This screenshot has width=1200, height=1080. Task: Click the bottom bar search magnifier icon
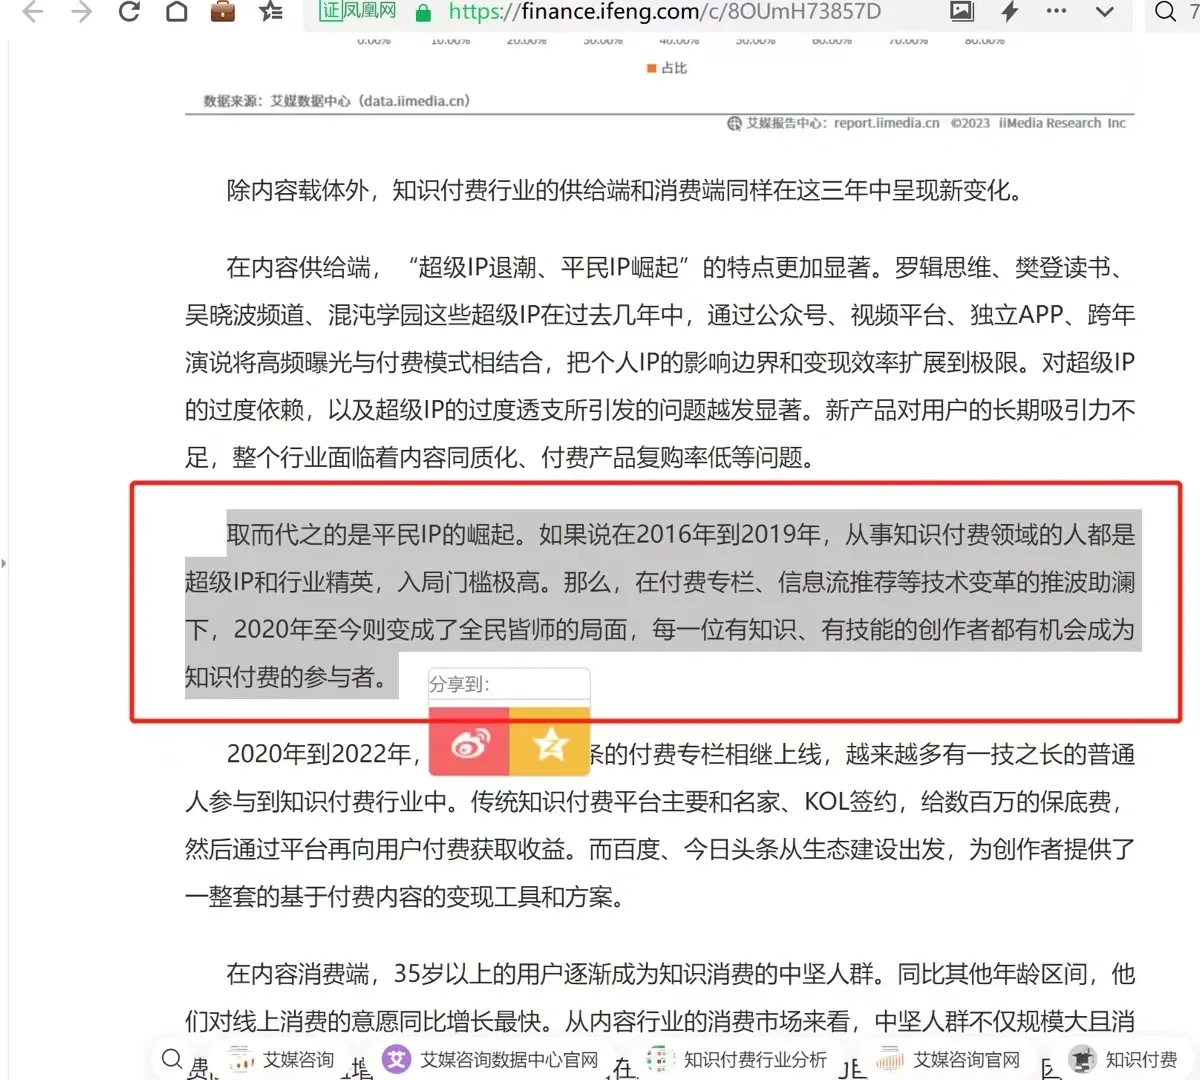pos(172,1059)
